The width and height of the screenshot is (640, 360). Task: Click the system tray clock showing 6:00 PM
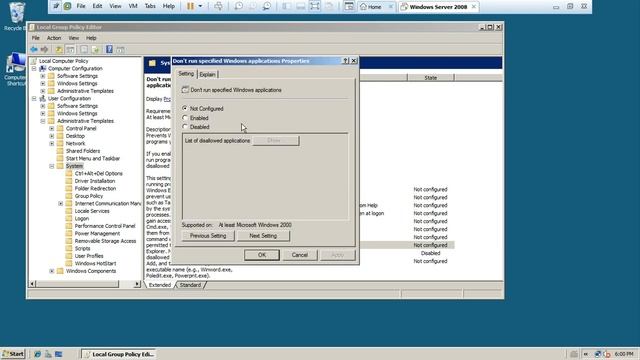pos(623,354)
